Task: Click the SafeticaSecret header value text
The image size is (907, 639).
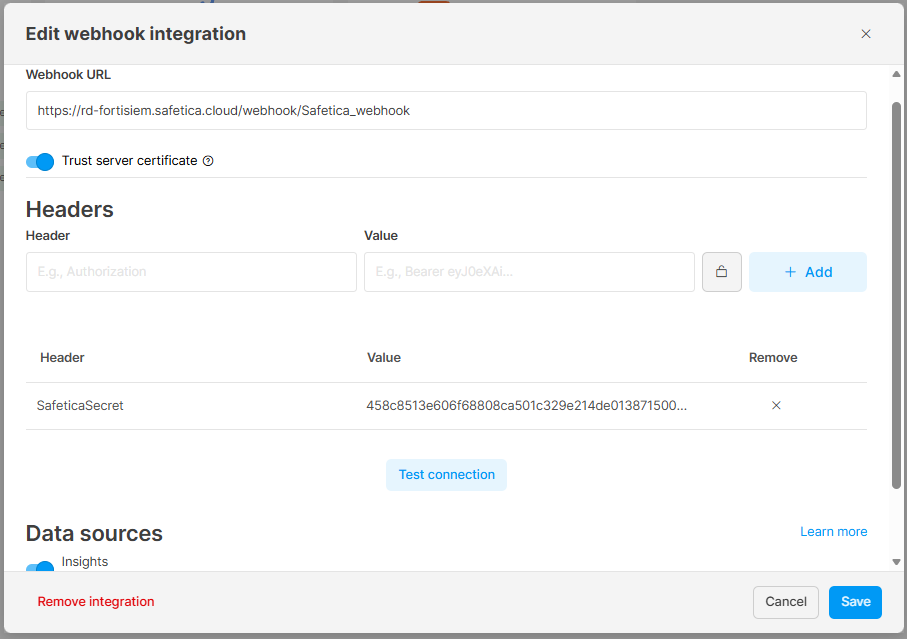Action: (x=526, y=405)
